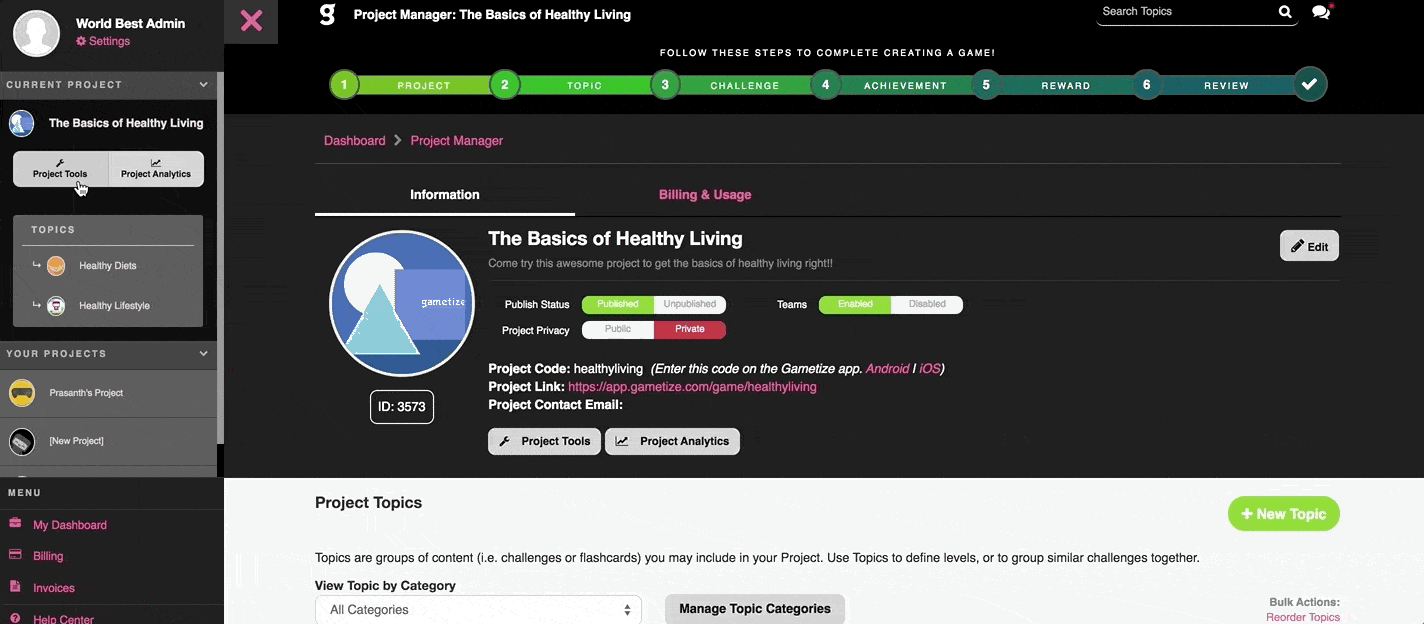
Task: Click the project logo with gametize label
Action: tap(402, 303)
